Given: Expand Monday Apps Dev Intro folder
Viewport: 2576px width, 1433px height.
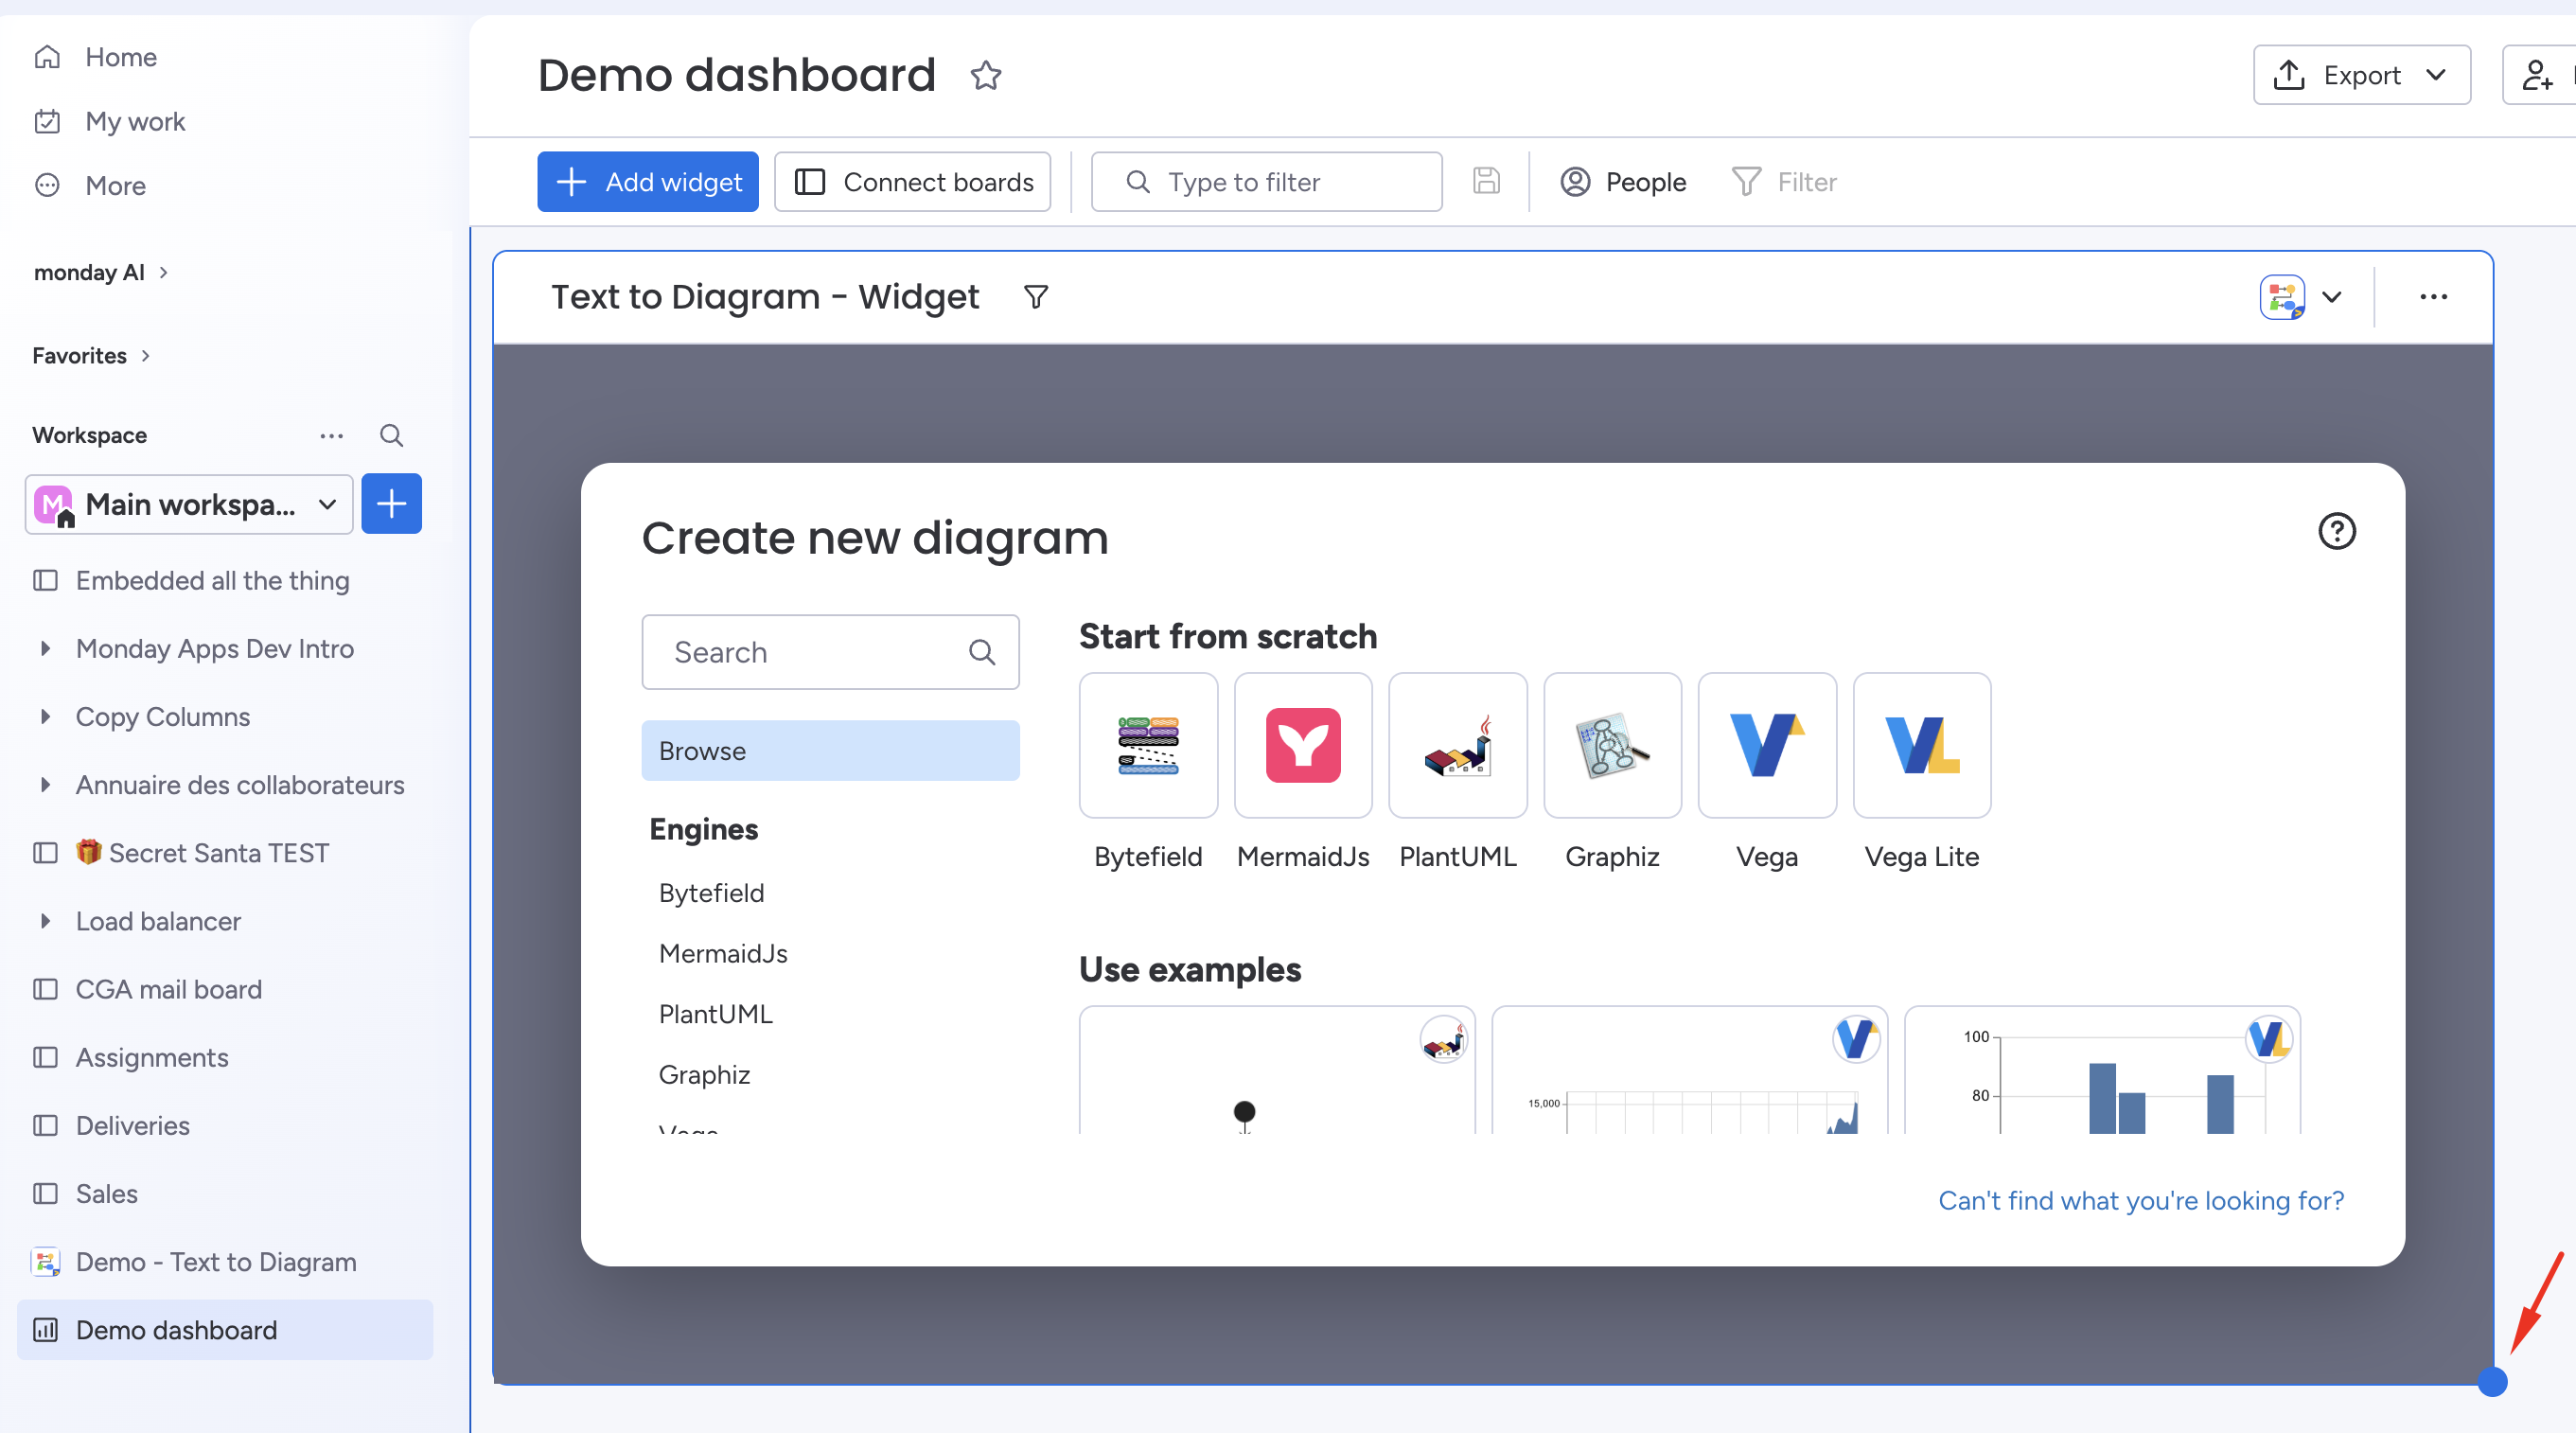Looking at the screenshot, I should 45,649.
